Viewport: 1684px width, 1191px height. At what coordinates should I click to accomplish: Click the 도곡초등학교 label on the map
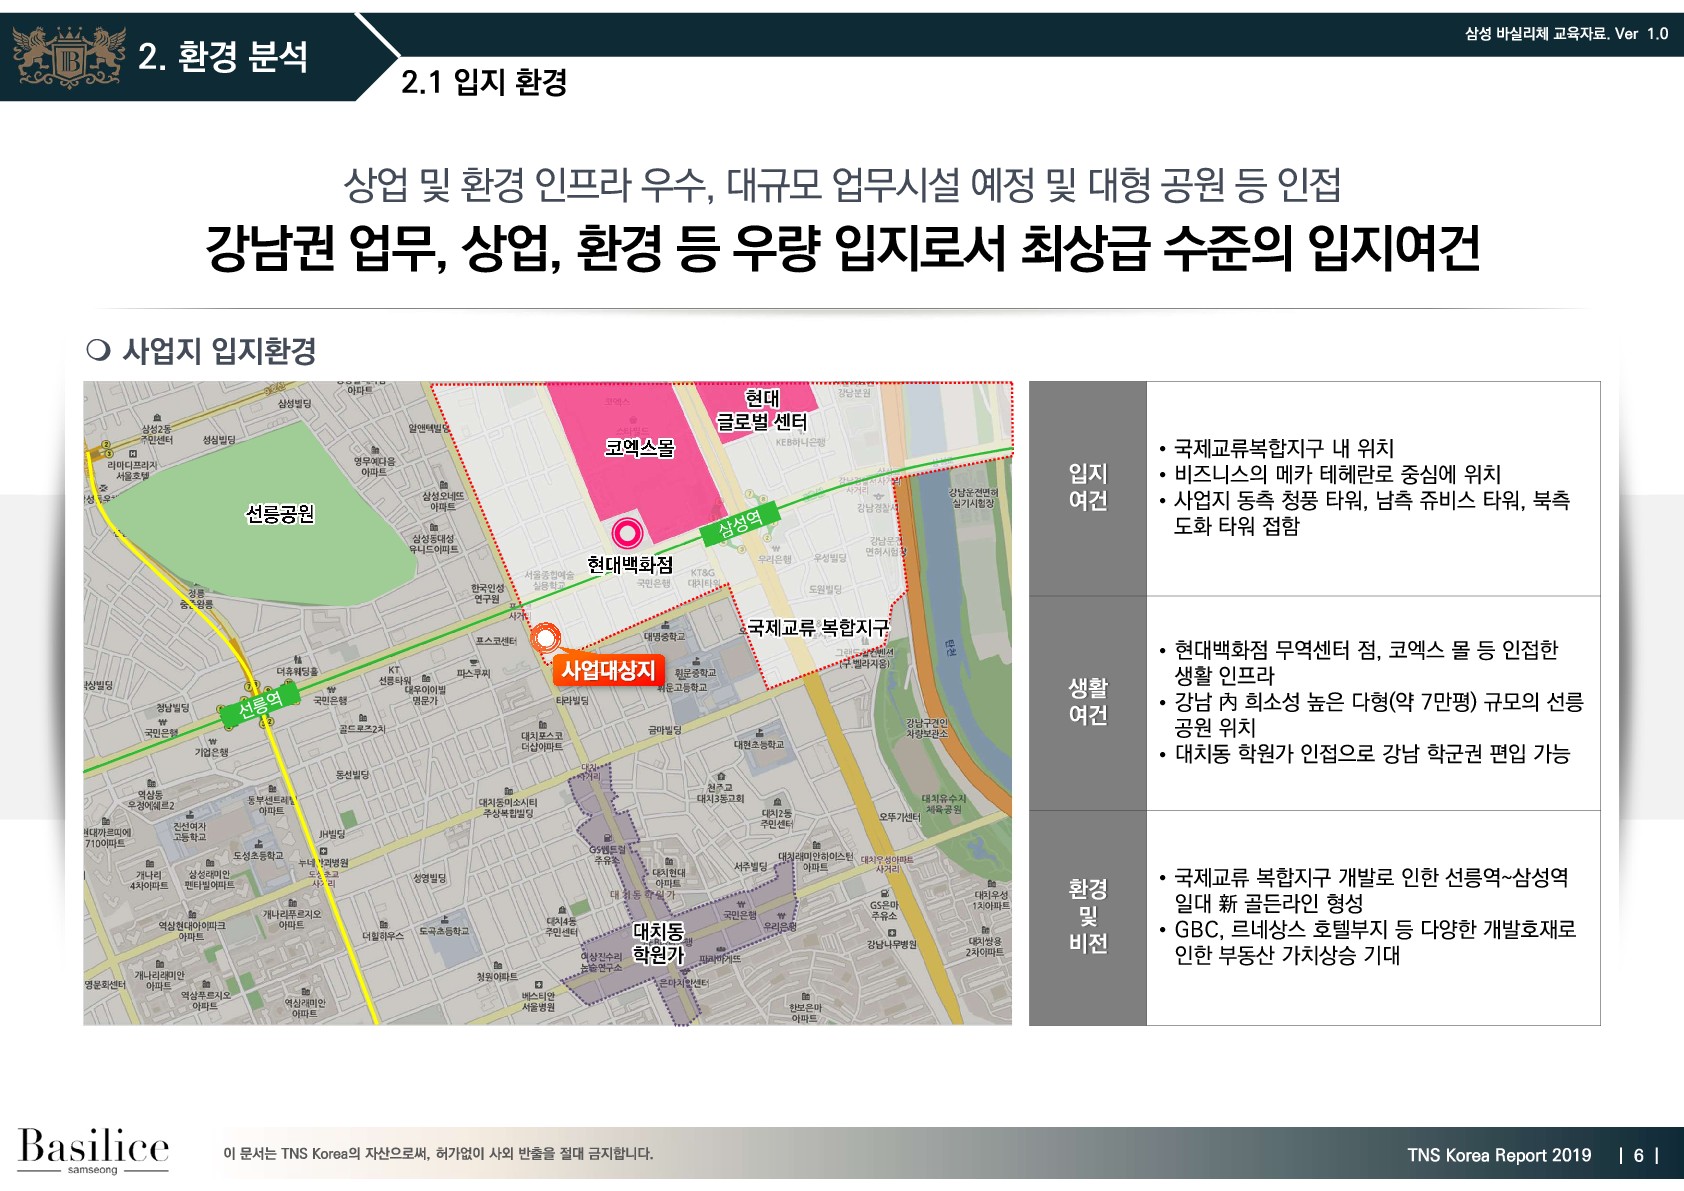[x=443, y=931]
